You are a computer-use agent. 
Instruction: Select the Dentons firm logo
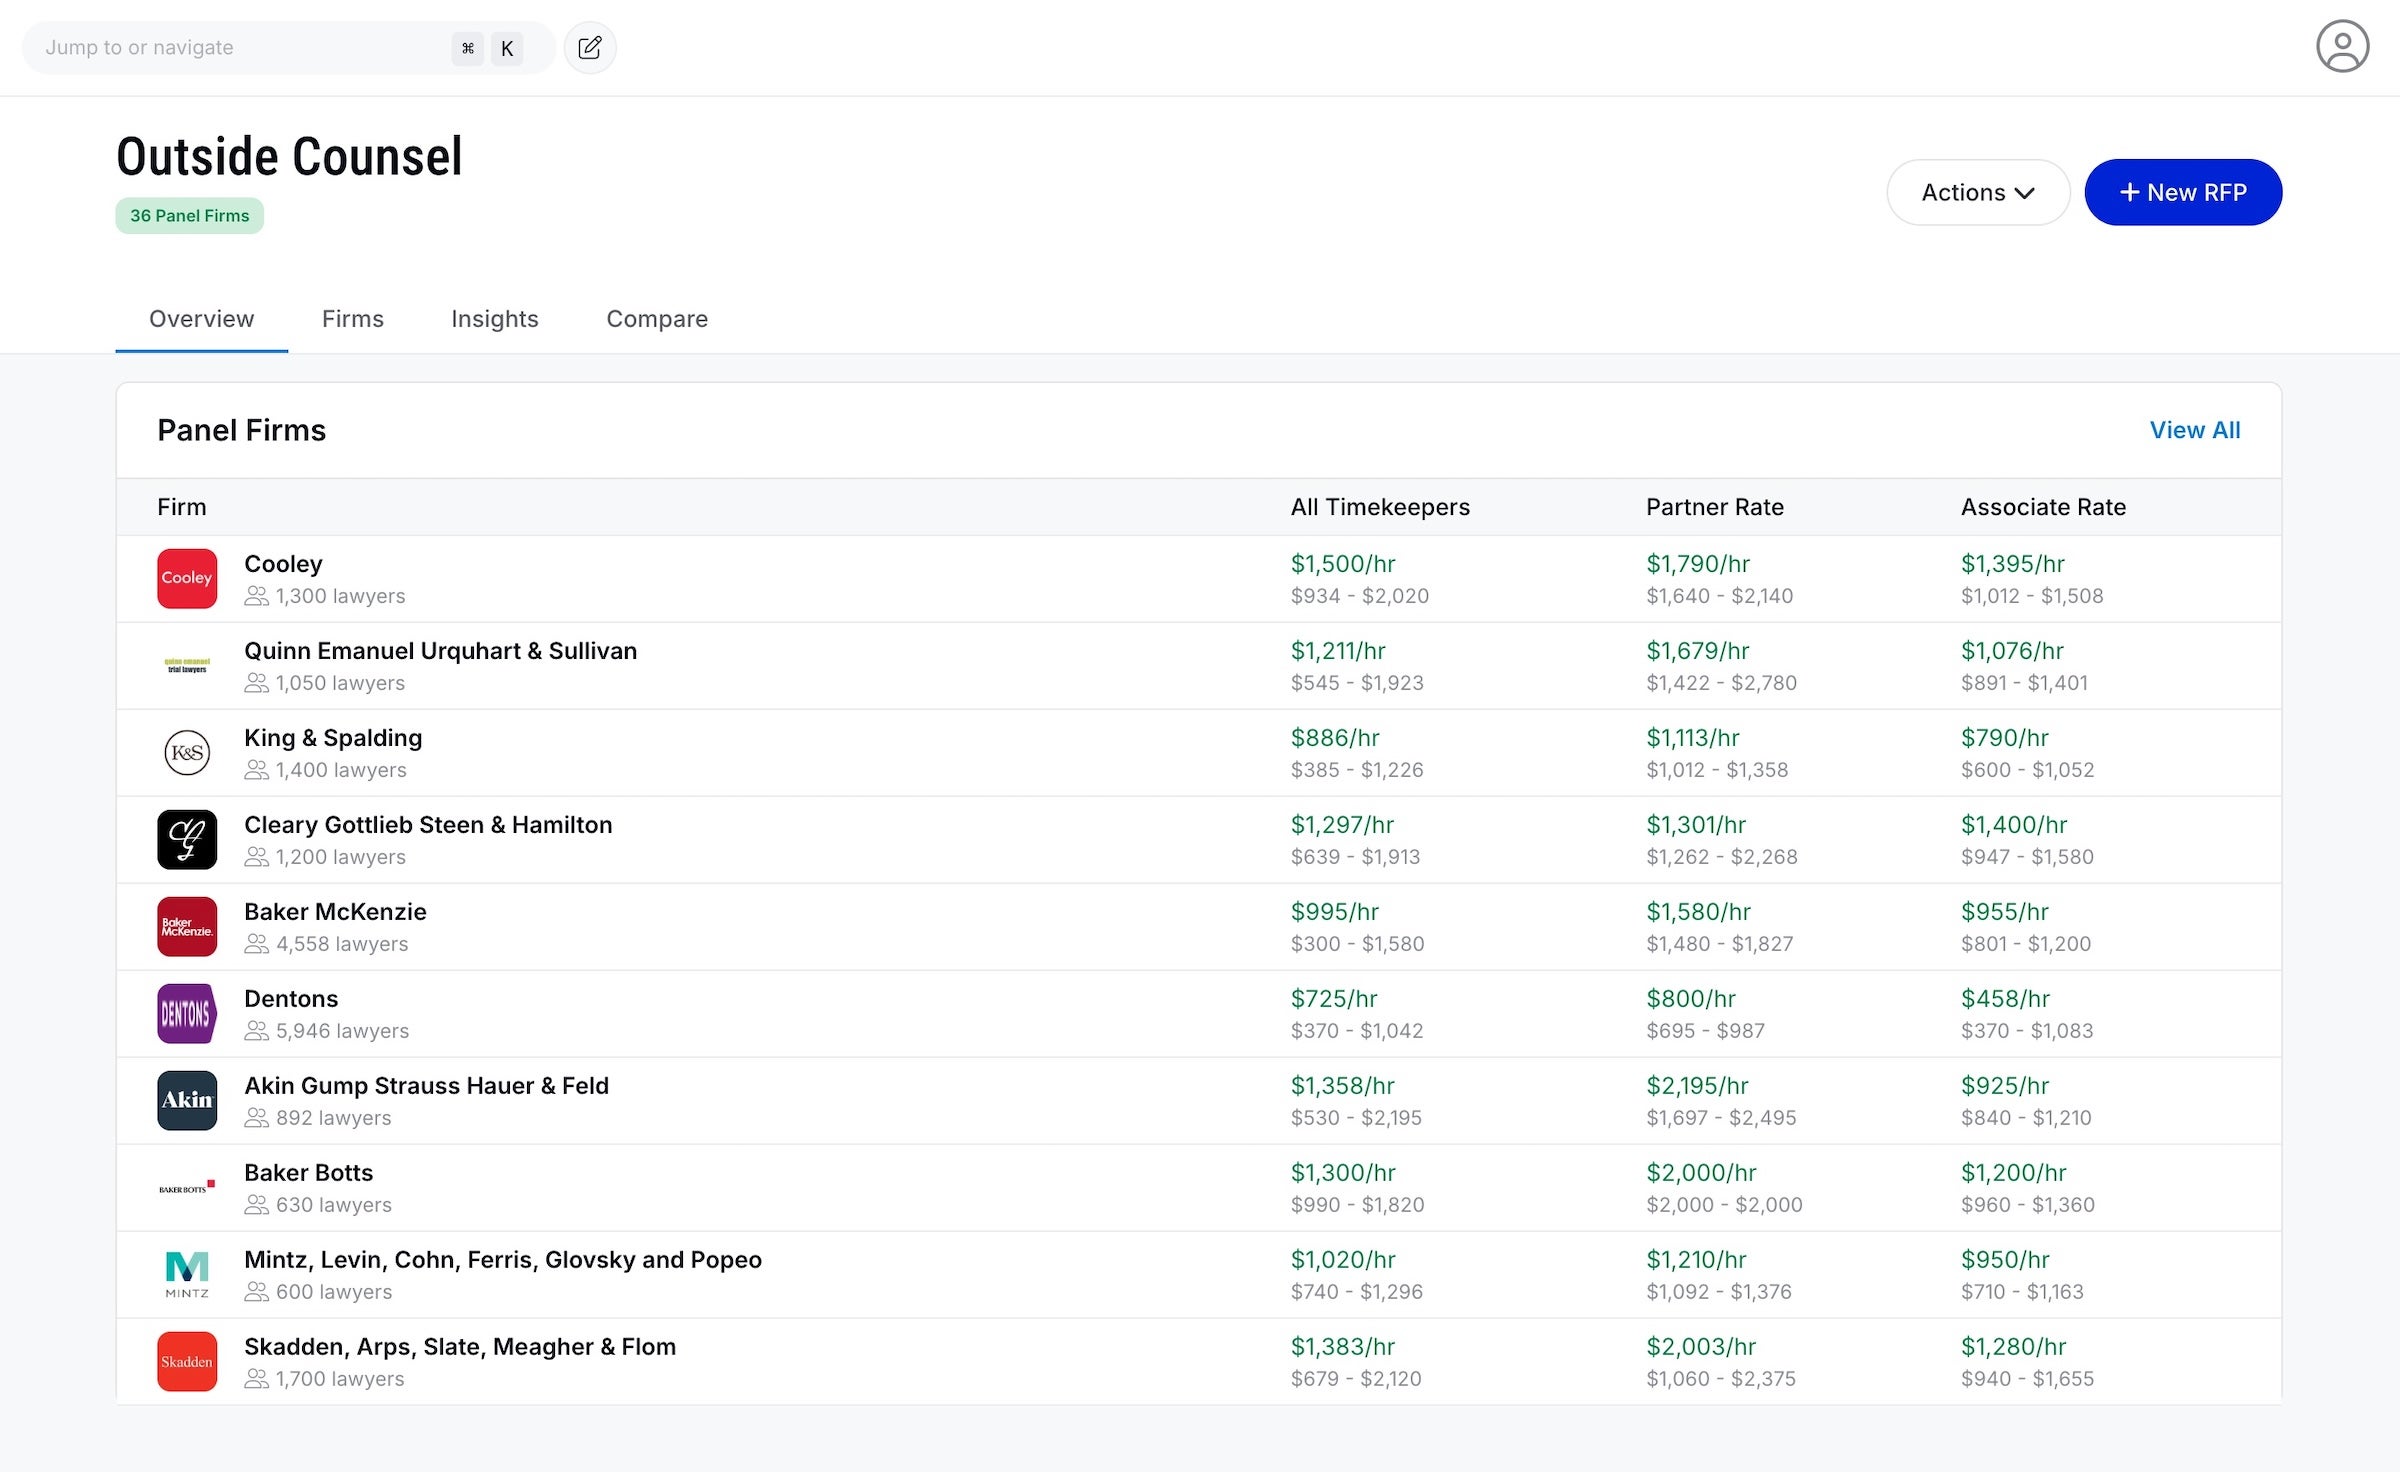[186, 1013]
